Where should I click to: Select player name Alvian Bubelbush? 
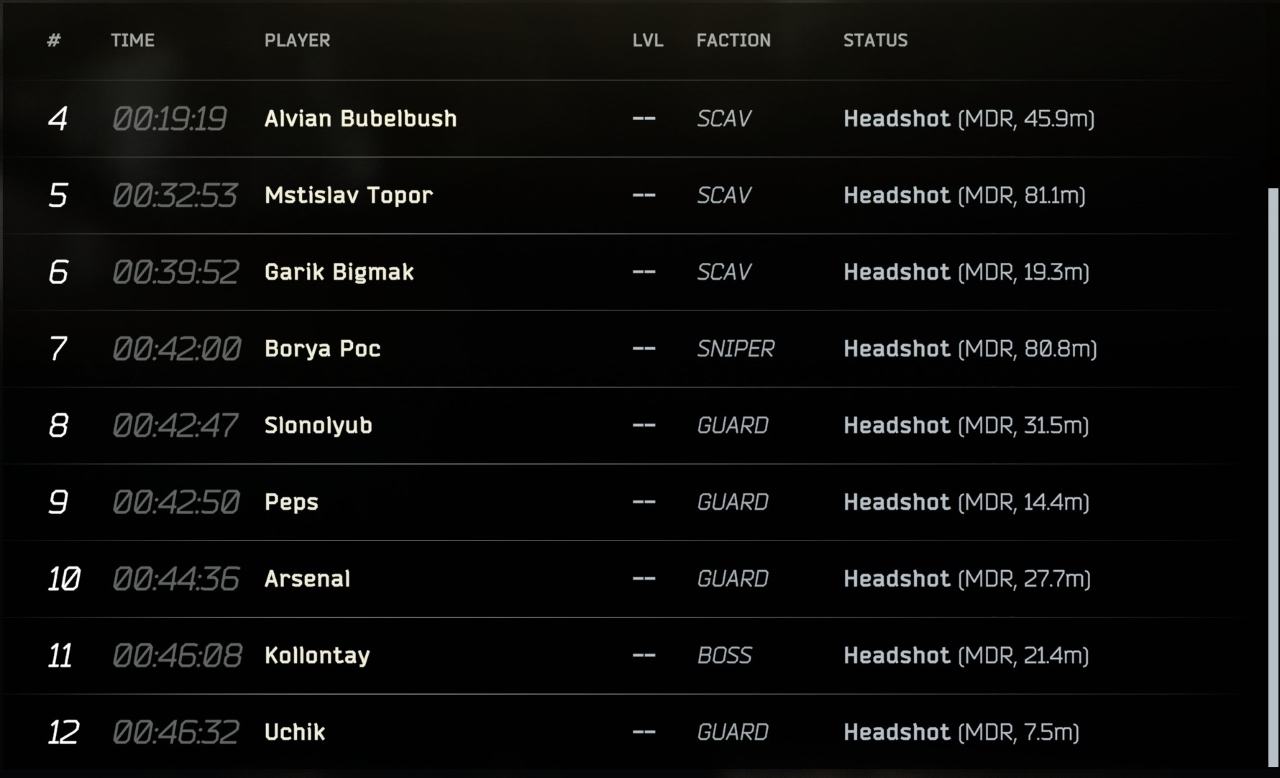pos(360,118)
